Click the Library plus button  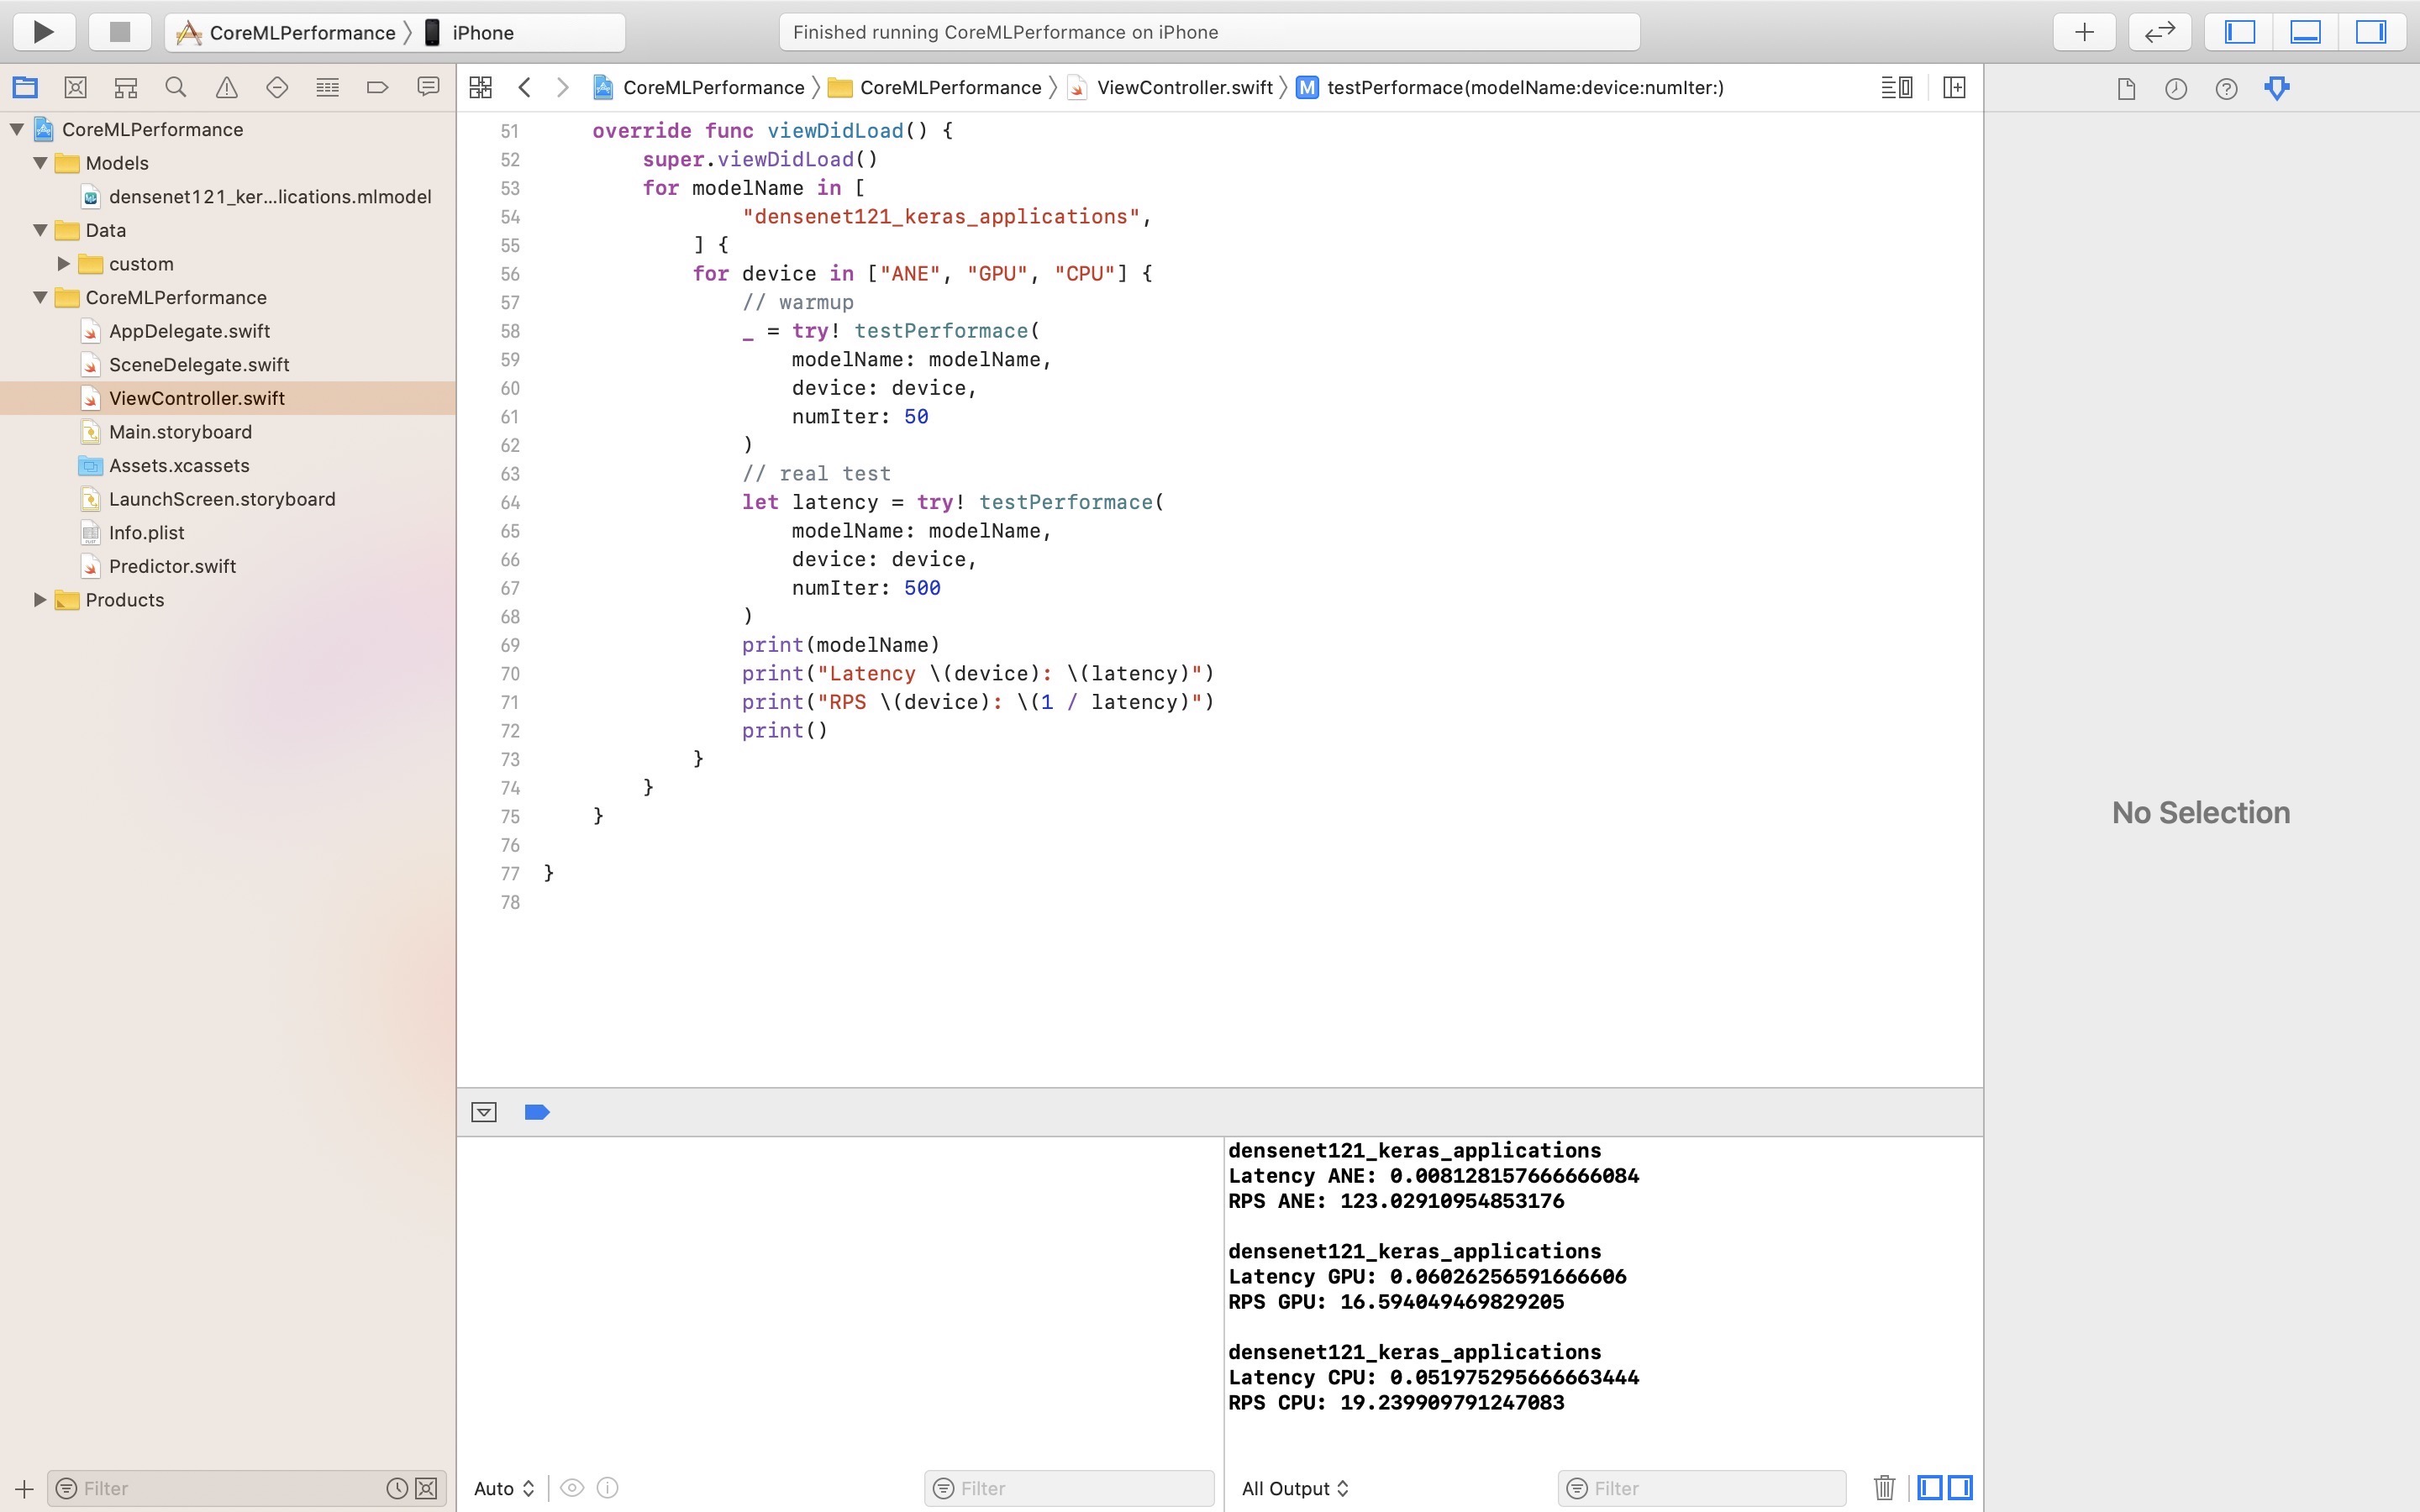(x=2084, y=32)
